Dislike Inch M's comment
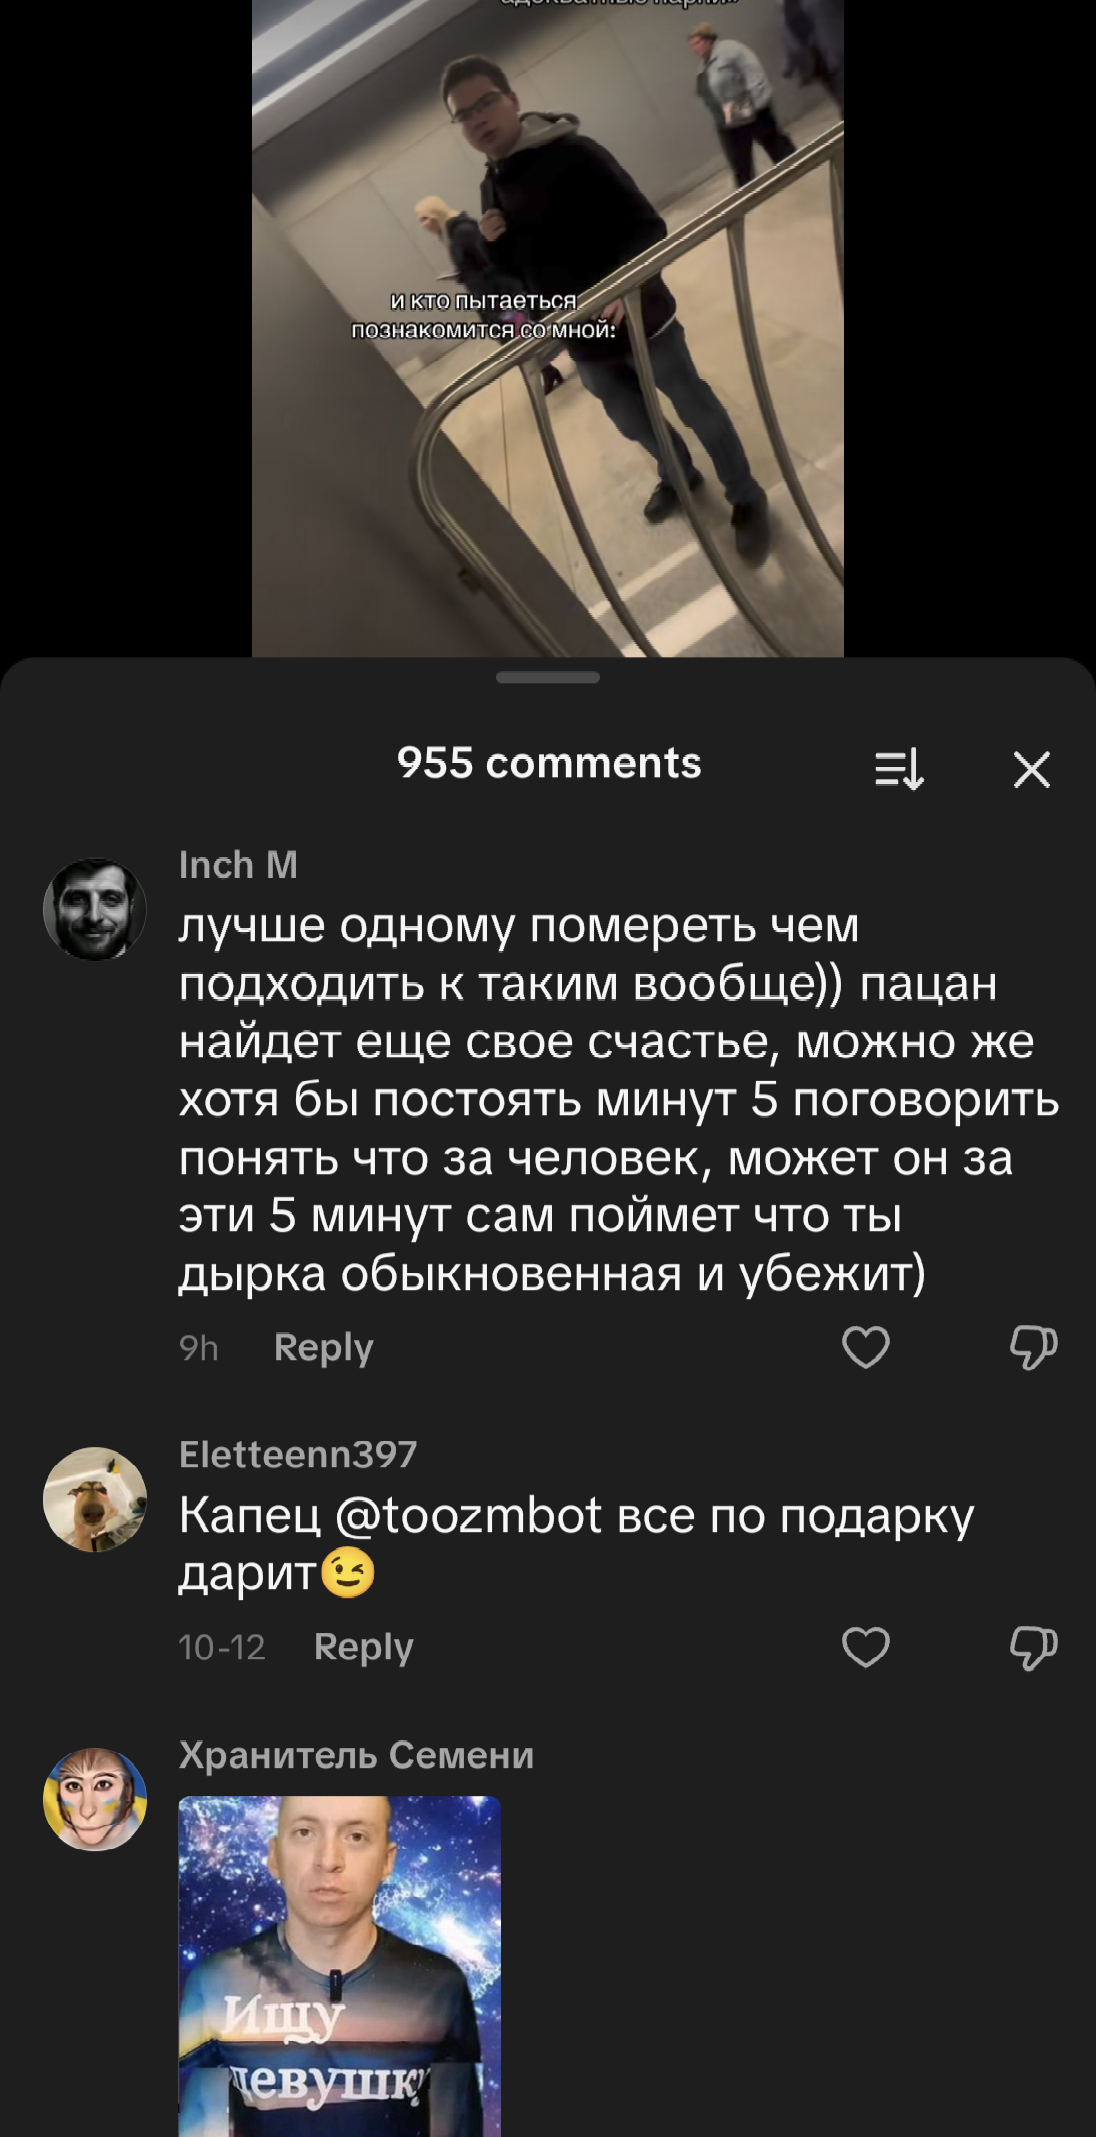The height and width of the screenshot is (2137, 1096). (x=1033, y=1347)
